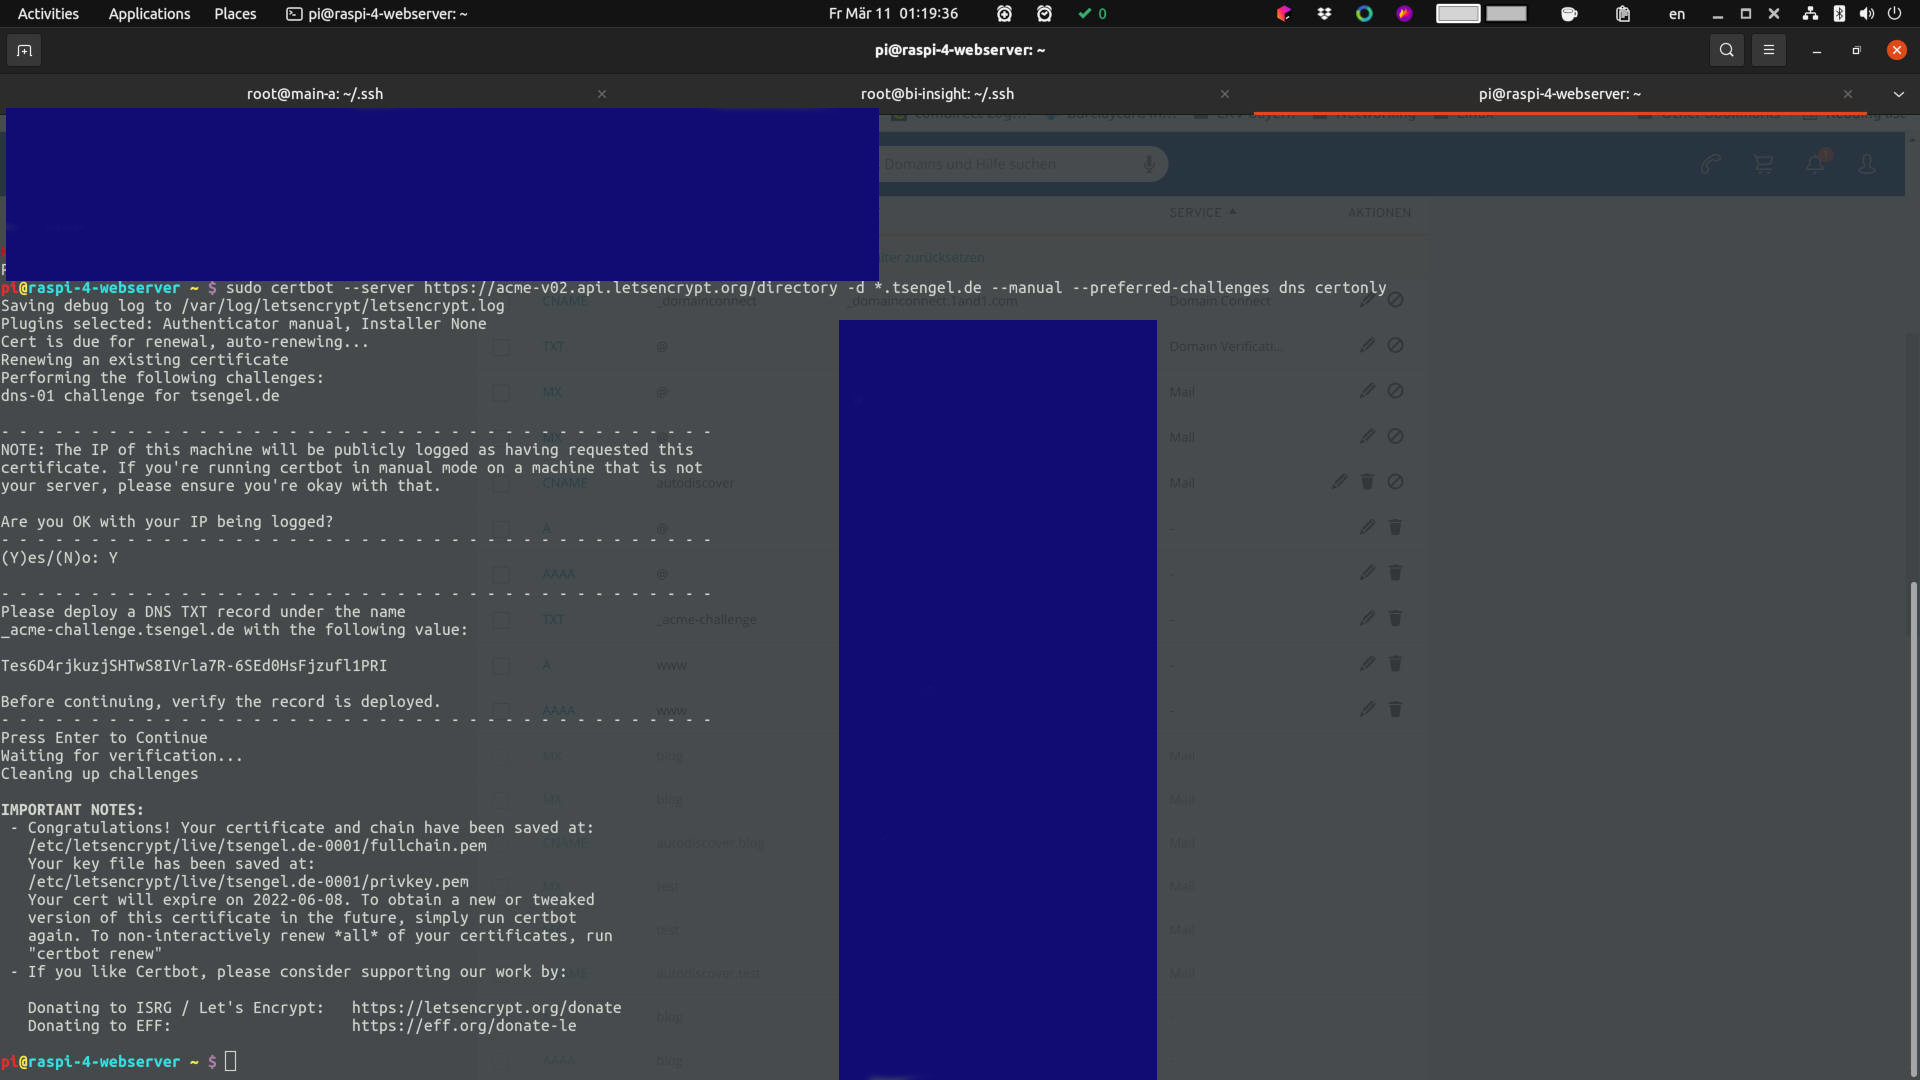
Task: Tick the checkbox for the TXT @ record
Action: [x=501, y=347]
